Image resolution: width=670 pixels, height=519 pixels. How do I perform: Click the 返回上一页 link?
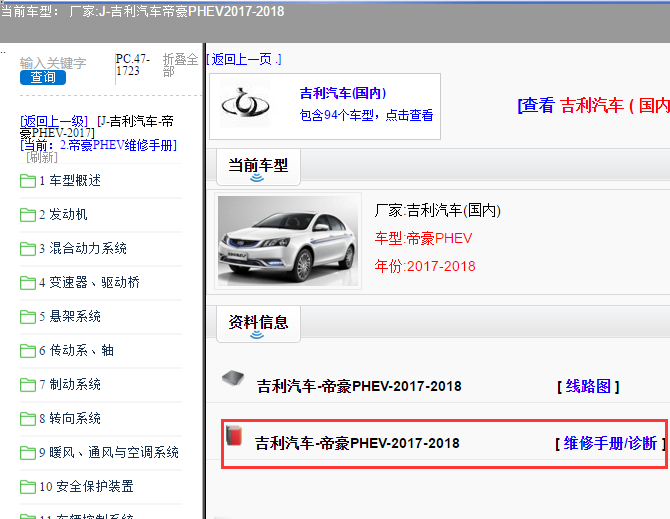tap(244, 59)
